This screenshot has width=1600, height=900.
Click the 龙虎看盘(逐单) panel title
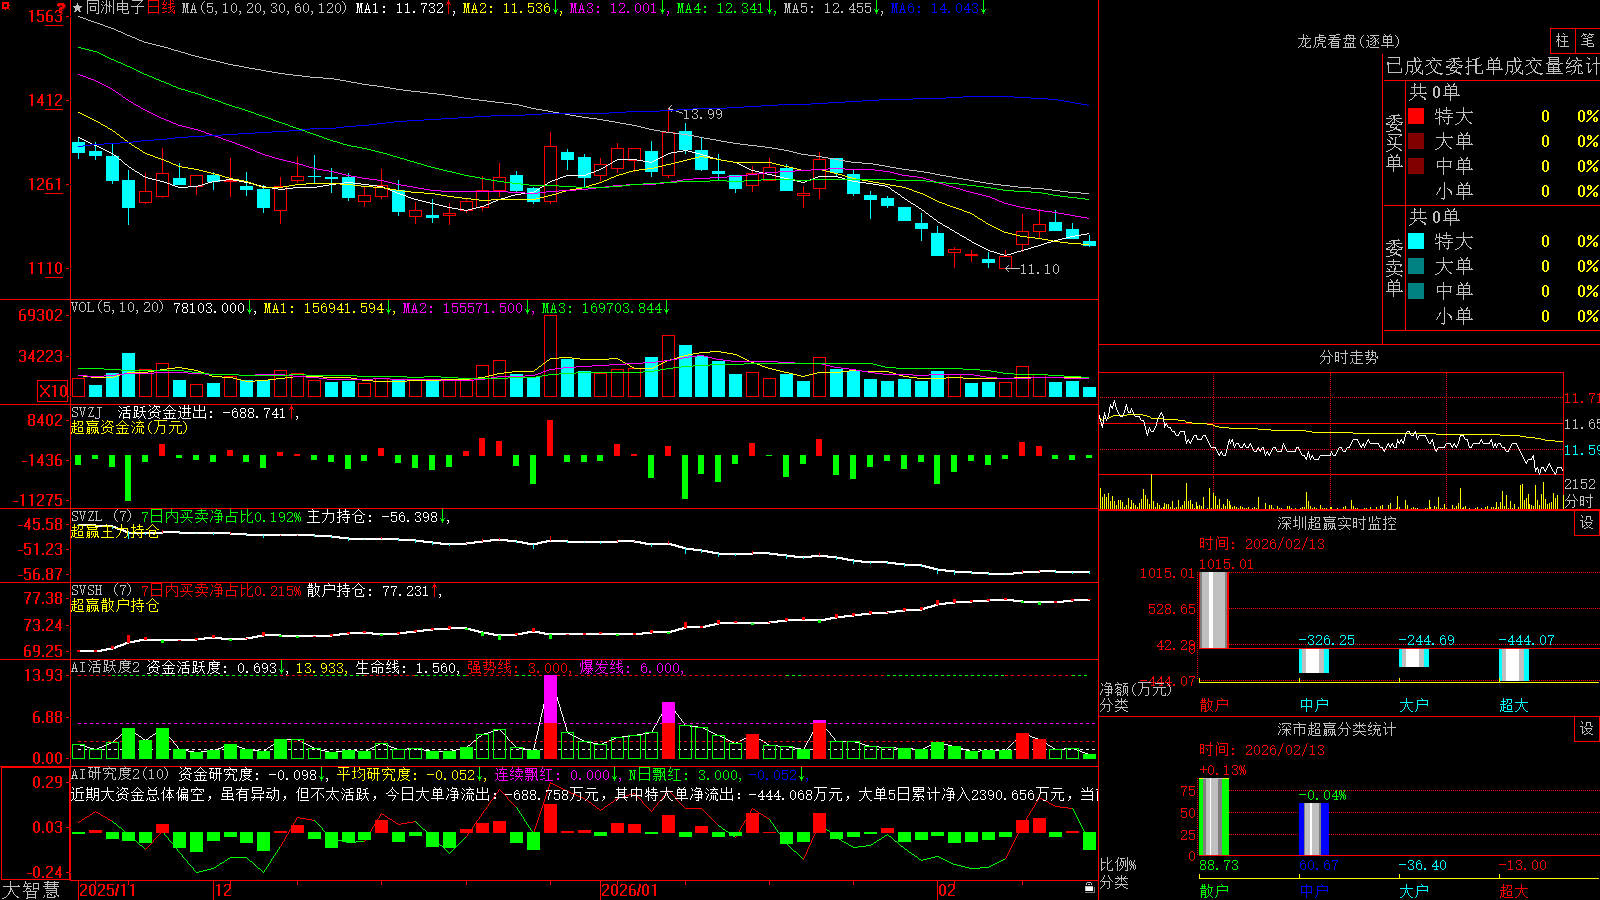click(x=1348, y=41)
